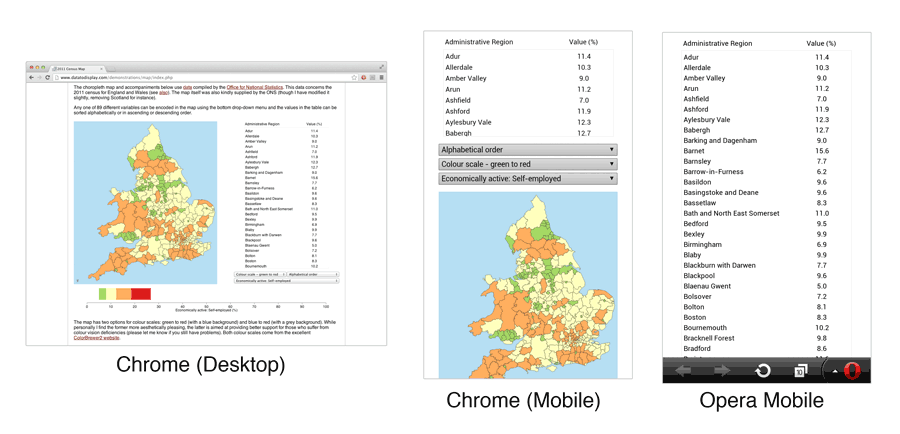Tap back arrow in Opera Mobile toolbar
This screenshot has height=434, width=900.
[x=683, y=371]
